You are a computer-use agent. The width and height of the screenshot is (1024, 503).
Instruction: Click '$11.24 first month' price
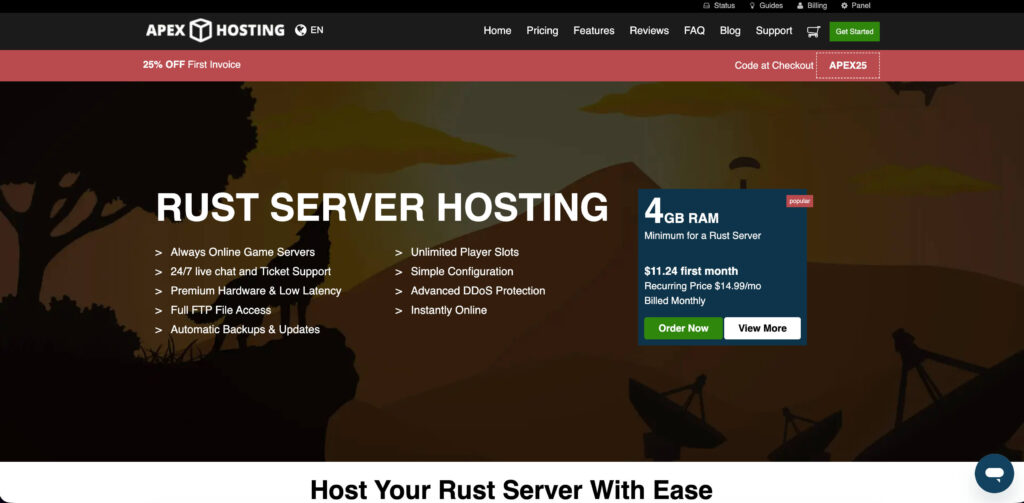[691, 271]
